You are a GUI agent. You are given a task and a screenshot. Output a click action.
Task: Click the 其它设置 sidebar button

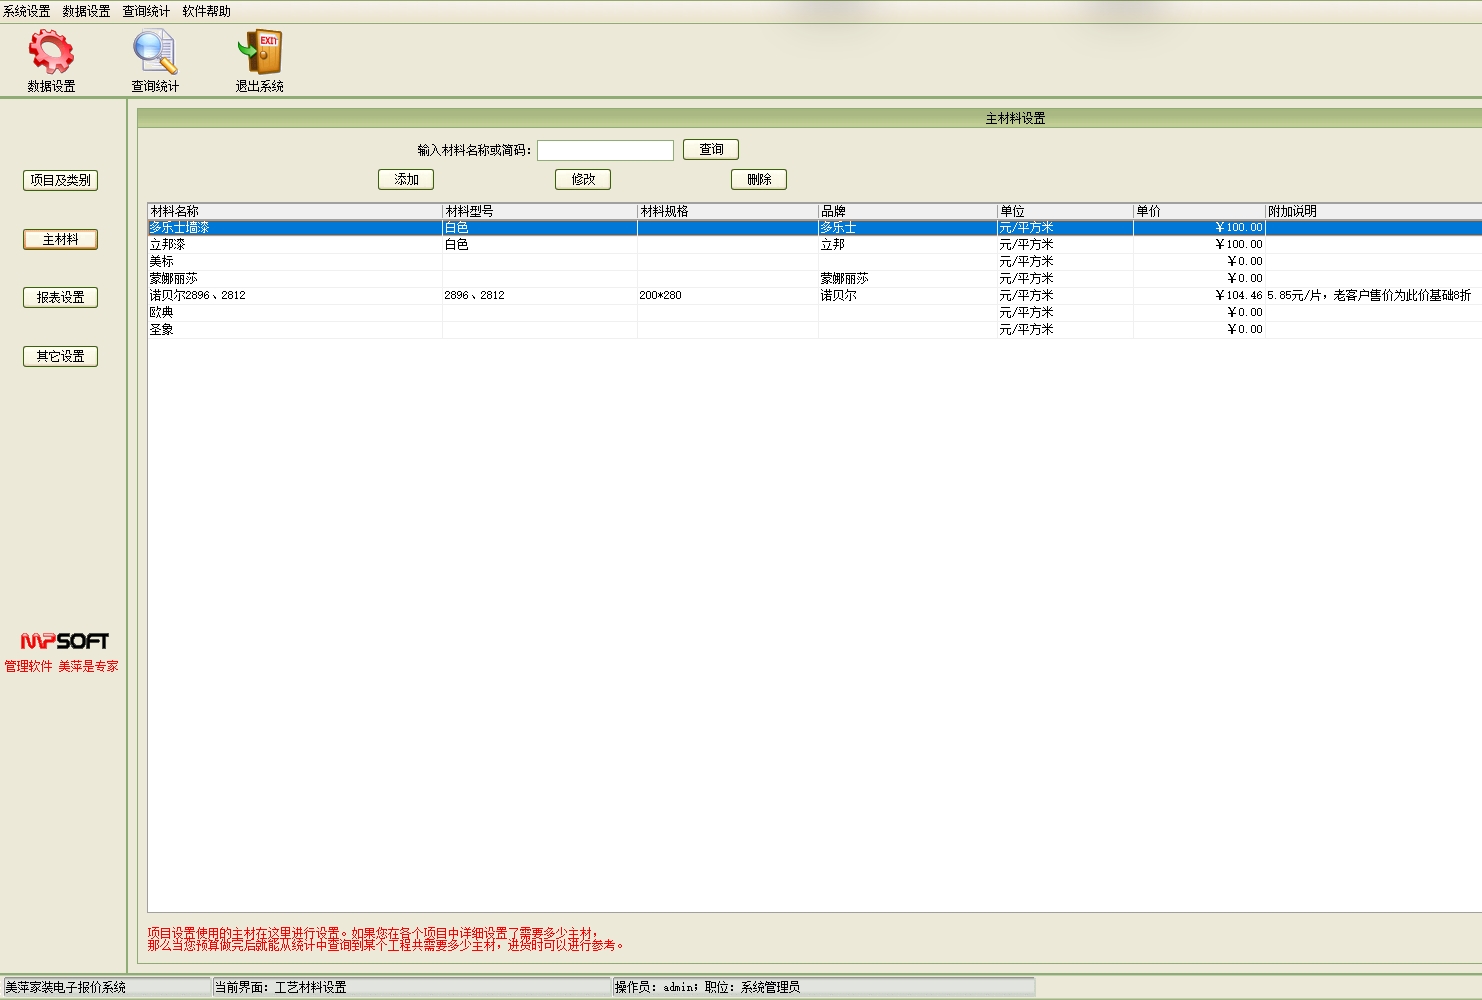point(60,356)
